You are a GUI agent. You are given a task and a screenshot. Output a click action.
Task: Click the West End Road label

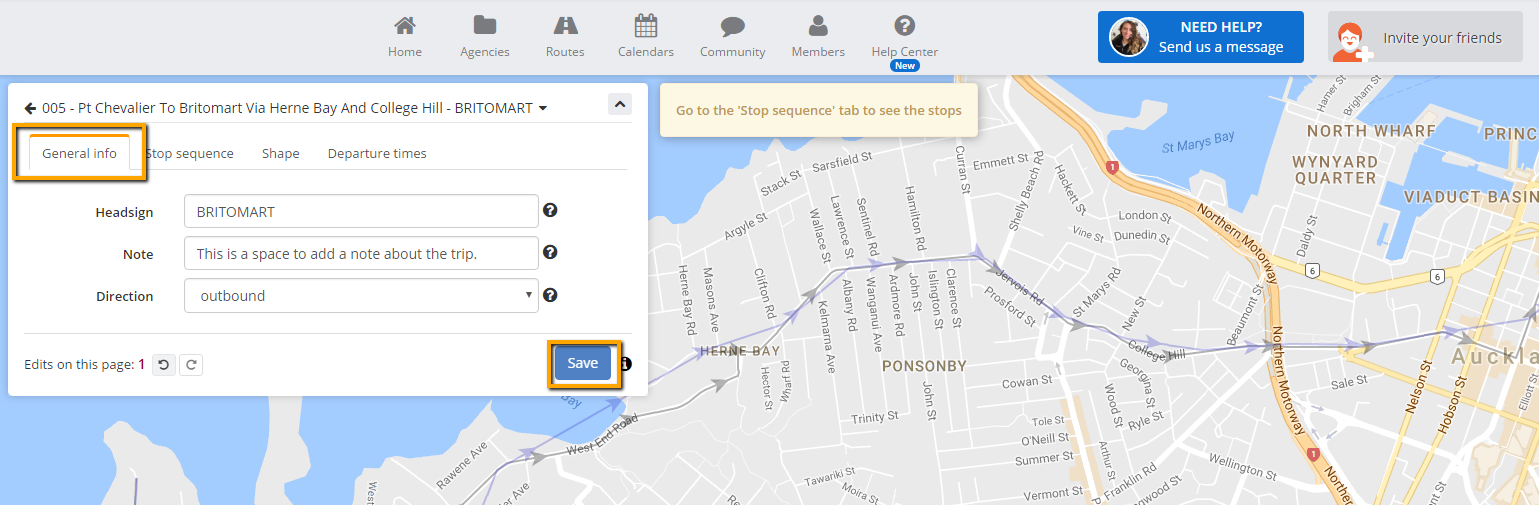[601, 436]
